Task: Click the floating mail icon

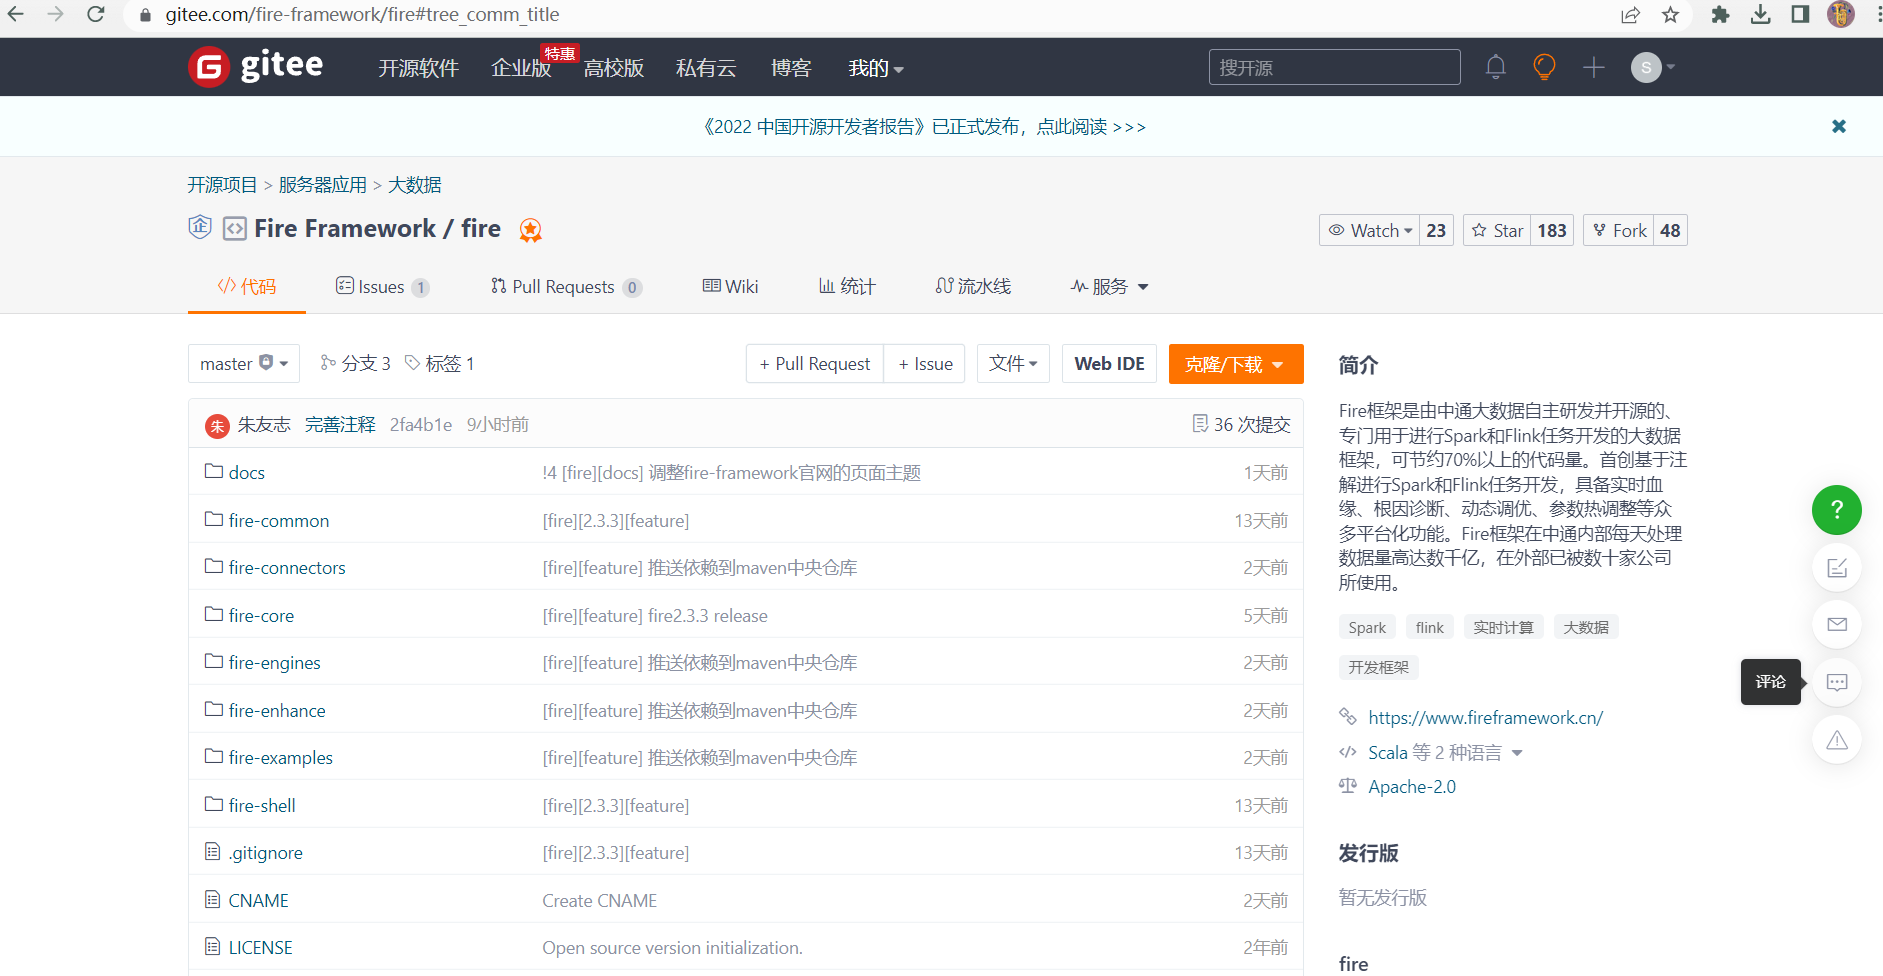Action: click(x=1836, y=624)
